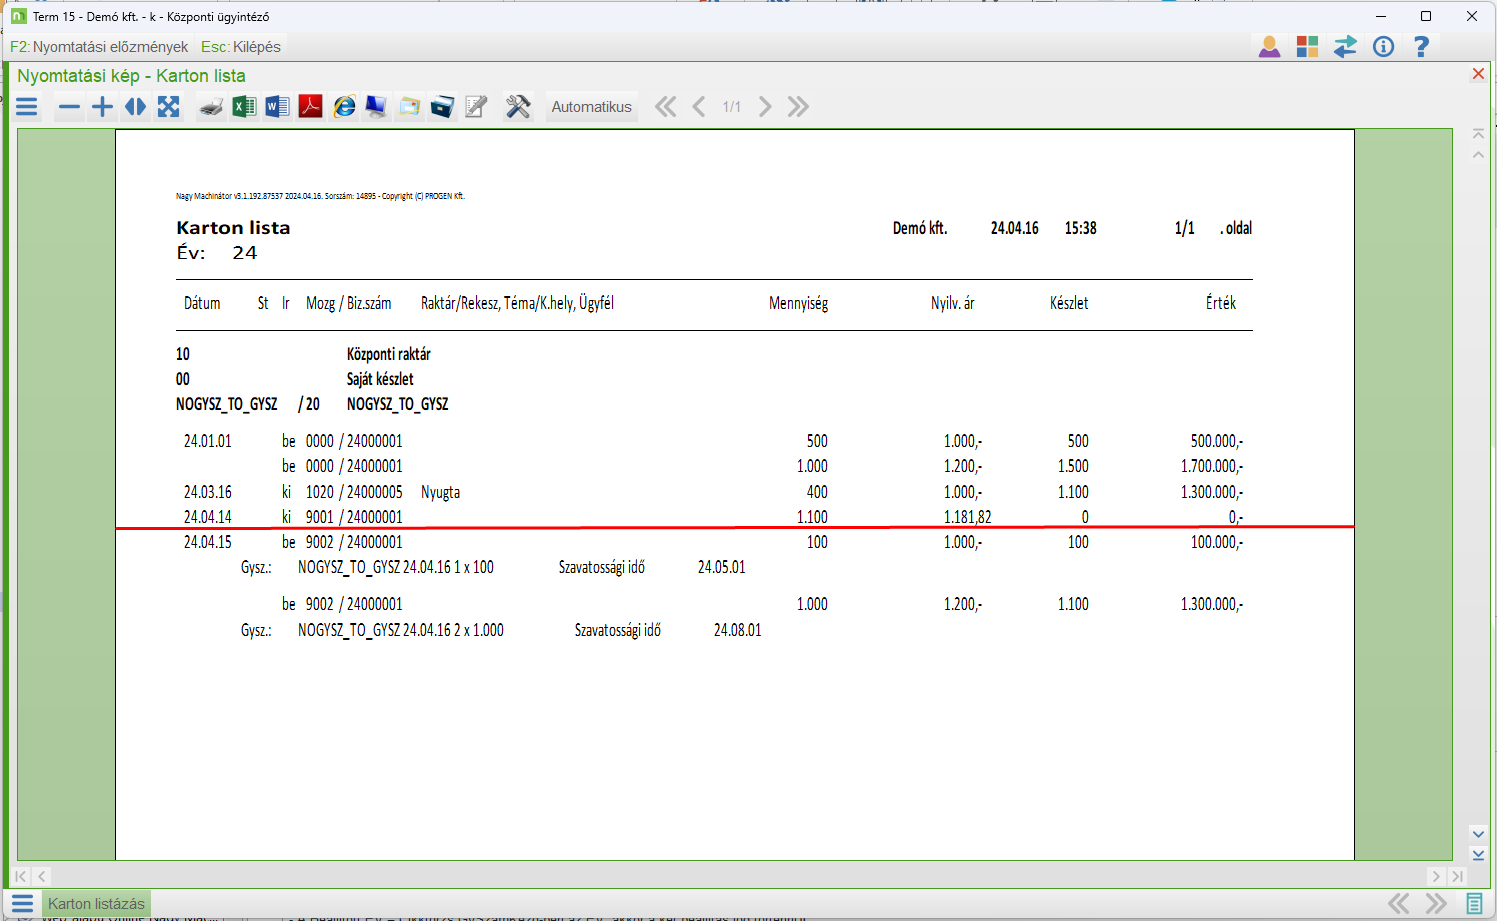The image size is (1497, 921).
Task: Send the report by email envelope icon
Action: (x=409, y=107)
